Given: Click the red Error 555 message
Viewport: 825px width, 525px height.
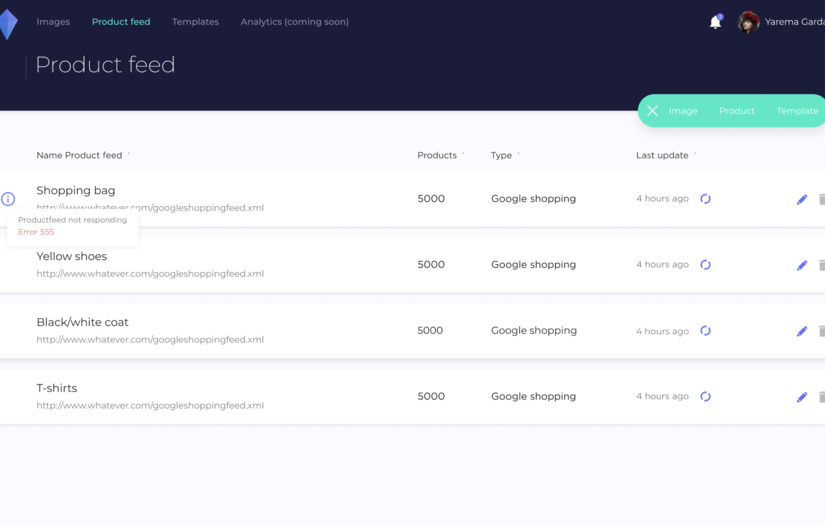Looking at the screenshot, I should [36, 232].
